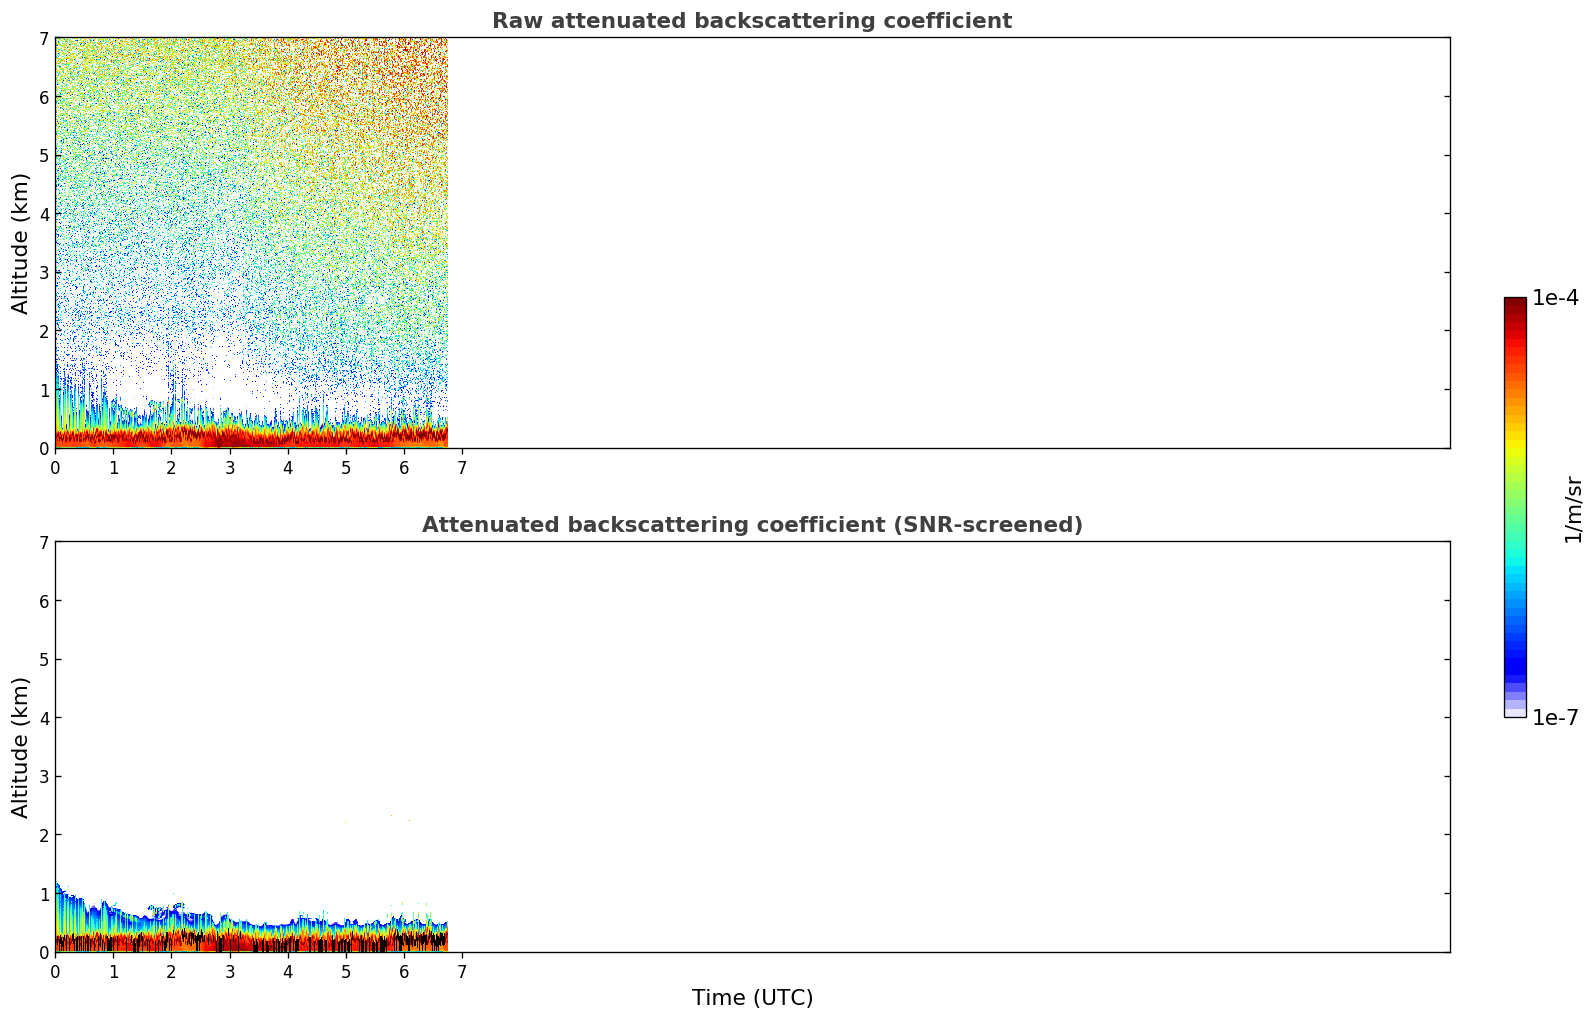
Task: Click the "Time (UTC)" axis label
Action: click(x=752, y=998)
